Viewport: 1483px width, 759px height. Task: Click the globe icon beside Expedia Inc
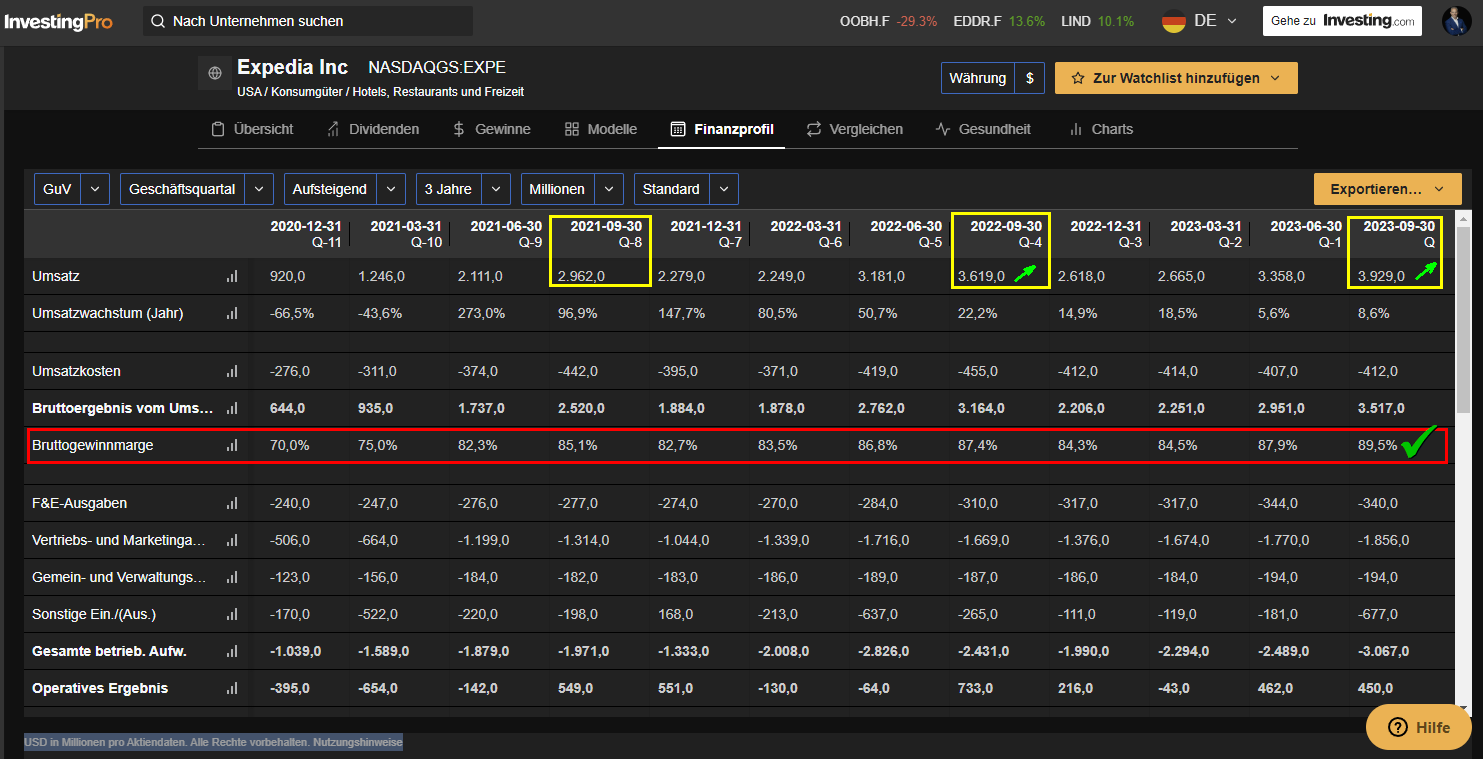[214, 74]
